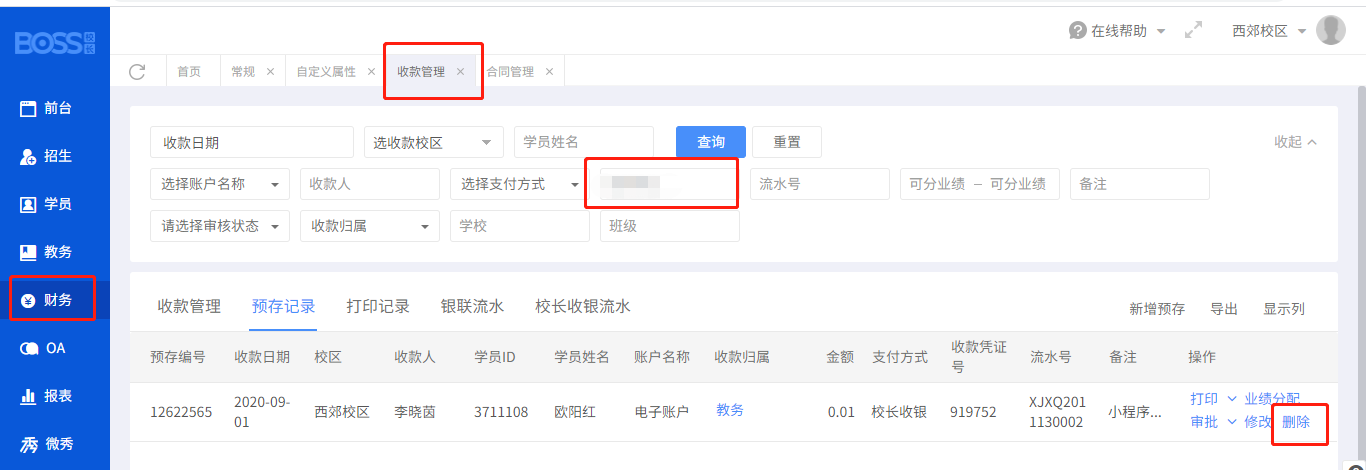This screenshot has width=1366, height=470.
Task: Open the 教务 sidebar section
Action: (x=55, y=252)
